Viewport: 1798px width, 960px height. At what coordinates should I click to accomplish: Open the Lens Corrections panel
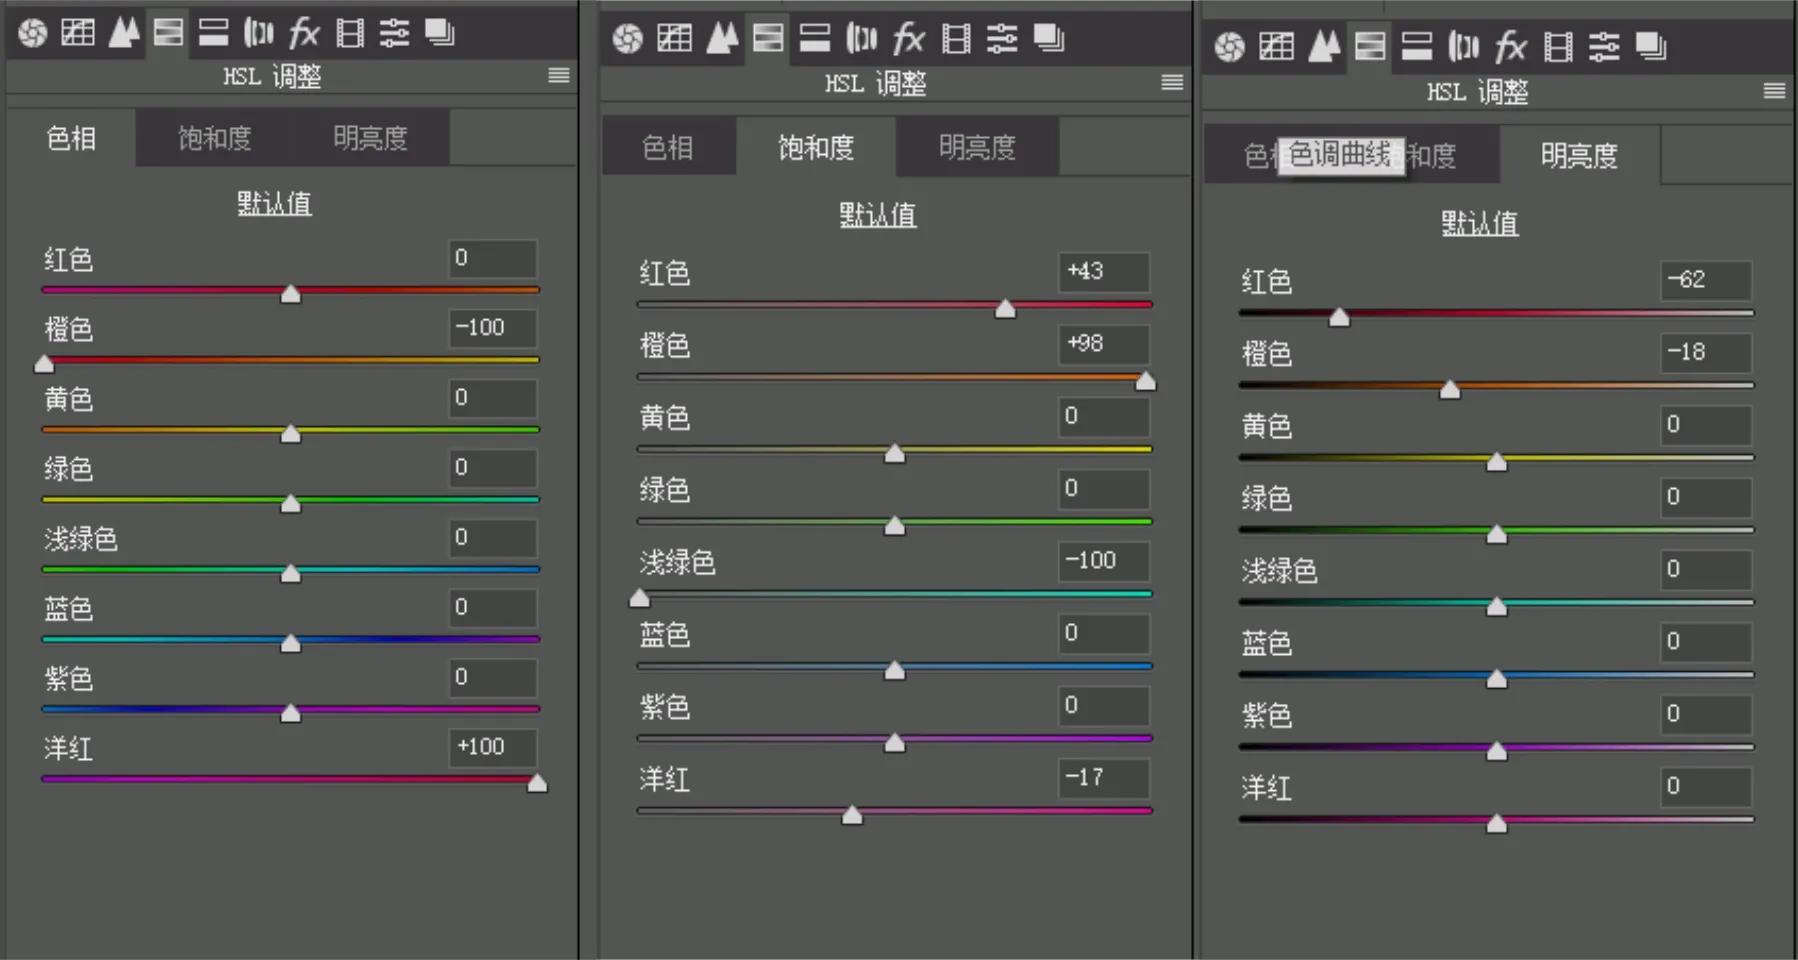click(258, 32)
